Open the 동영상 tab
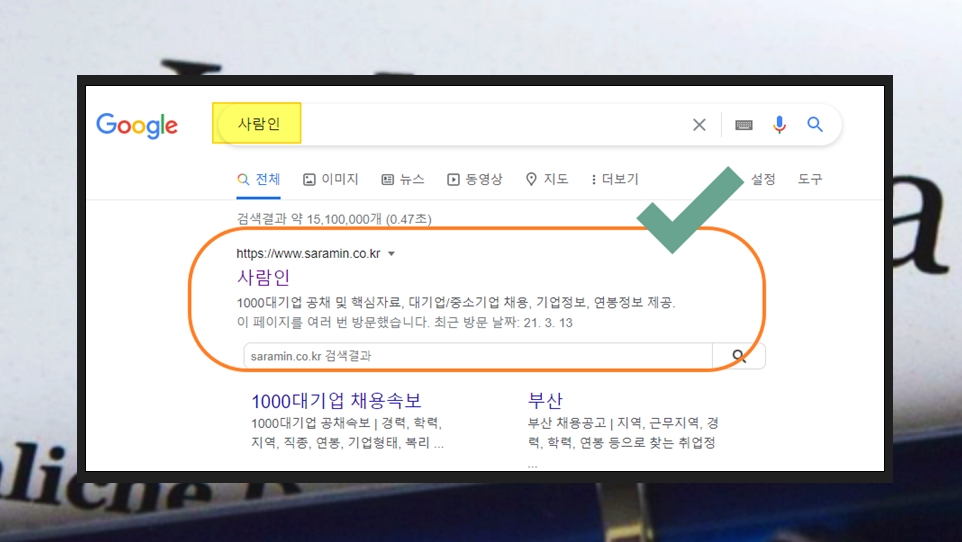This screenshot has width=962, height=542. tap(474, 179)
